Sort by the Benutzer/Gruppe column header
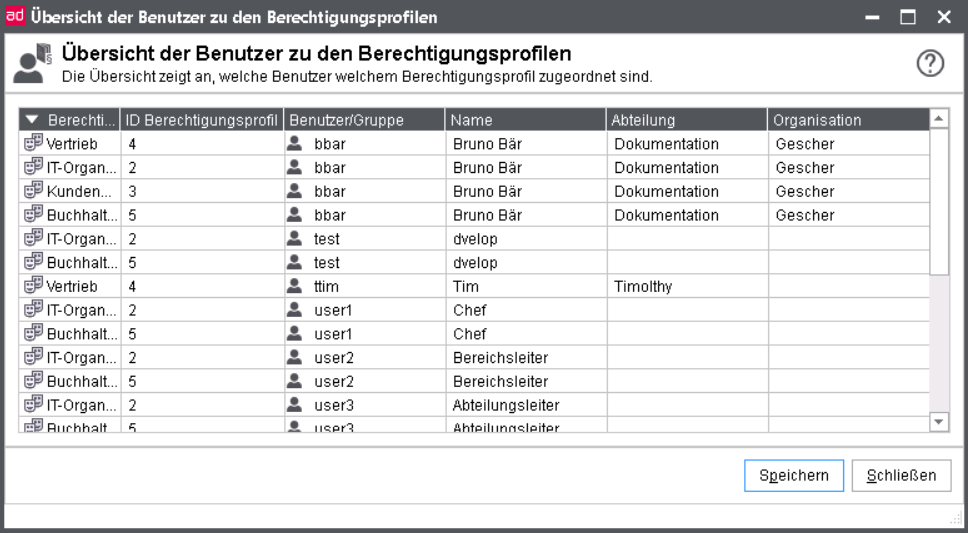The width and height of the screenshot is (968, 533). 364,120
